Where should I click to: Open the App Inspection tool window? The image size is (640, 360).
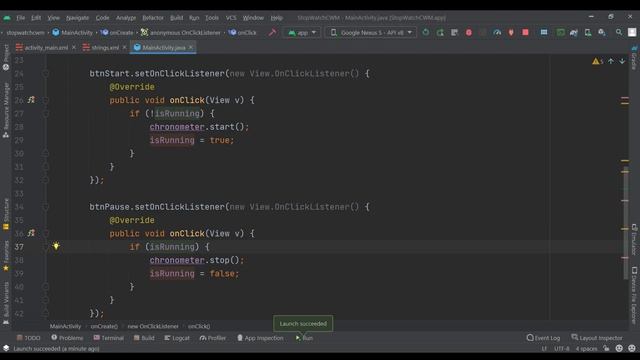click(x=260, y=338)
